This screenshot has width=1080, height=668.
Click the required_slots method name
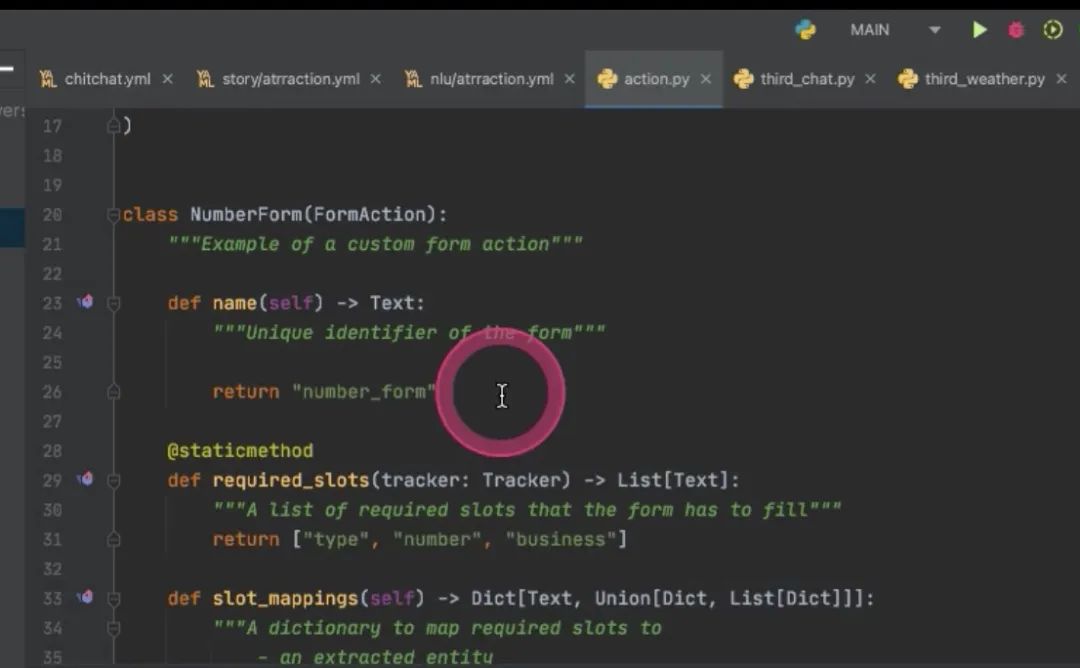pyautogui.click(x=291, y=480)
